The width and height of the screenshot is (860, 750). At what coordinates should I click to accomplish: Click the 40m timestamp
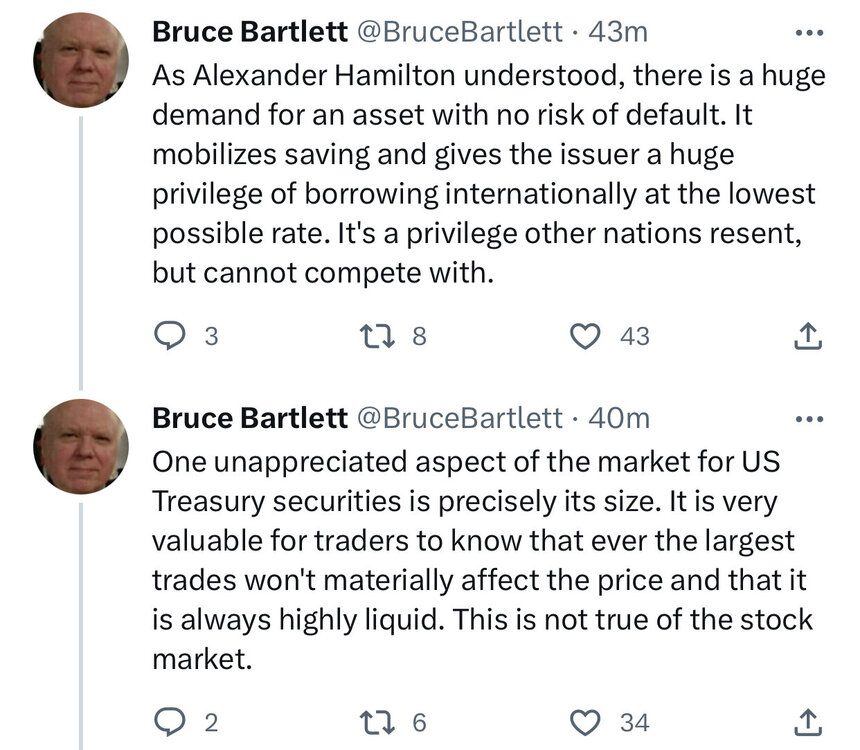[x=620, y=417]
